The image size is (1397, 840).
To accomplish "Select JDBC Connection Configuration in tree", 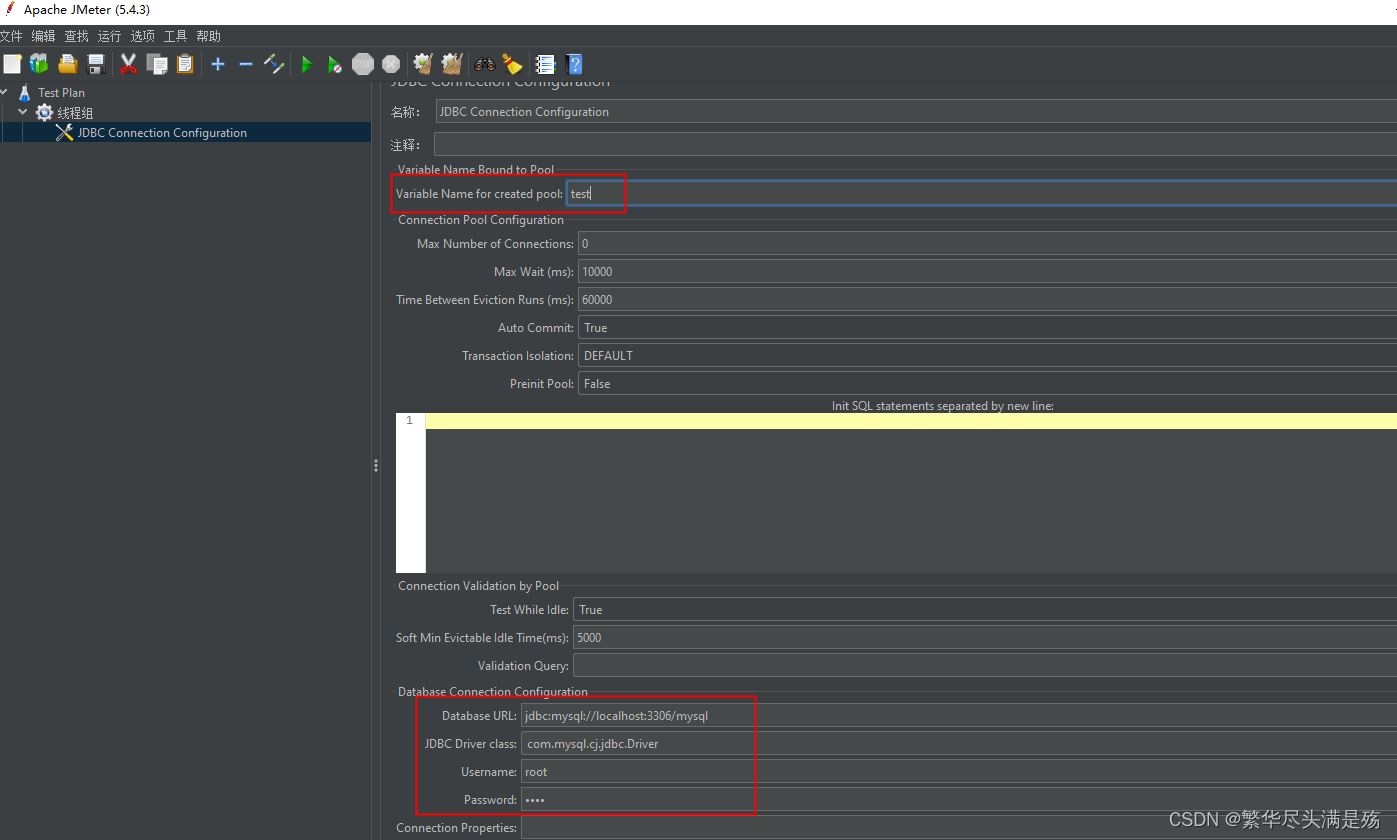I will (162, 133).
